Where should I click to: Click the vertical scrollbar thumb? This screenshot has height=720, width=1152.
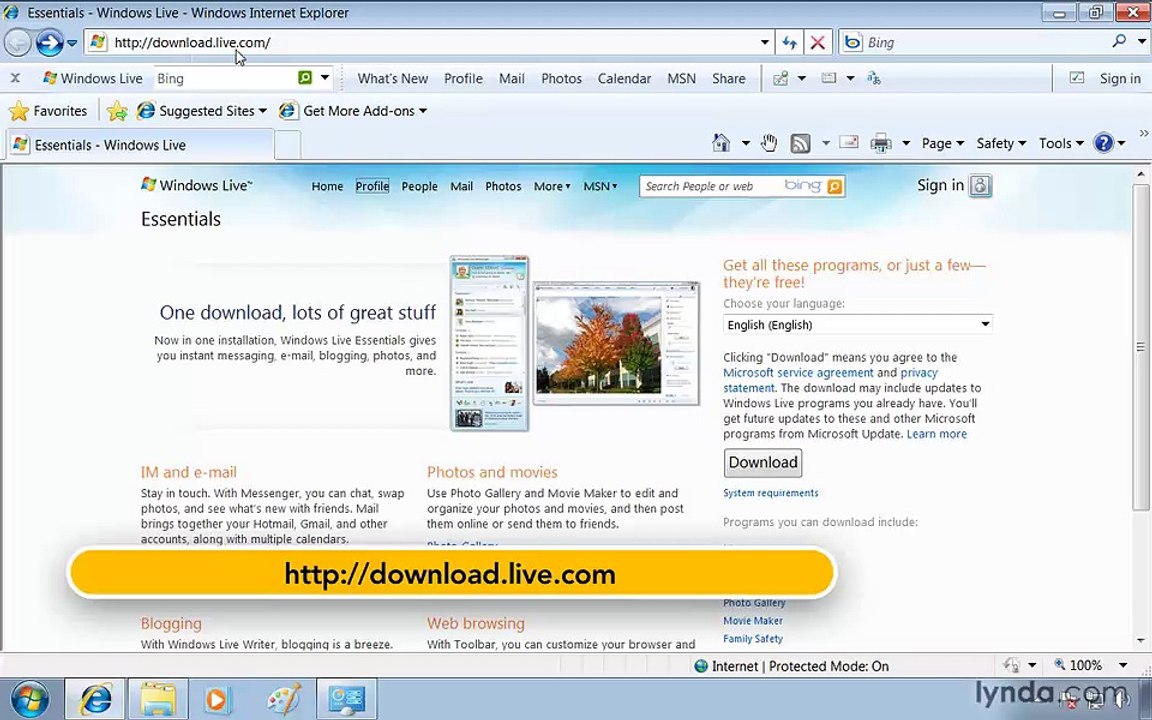[x=1140, y=347]
